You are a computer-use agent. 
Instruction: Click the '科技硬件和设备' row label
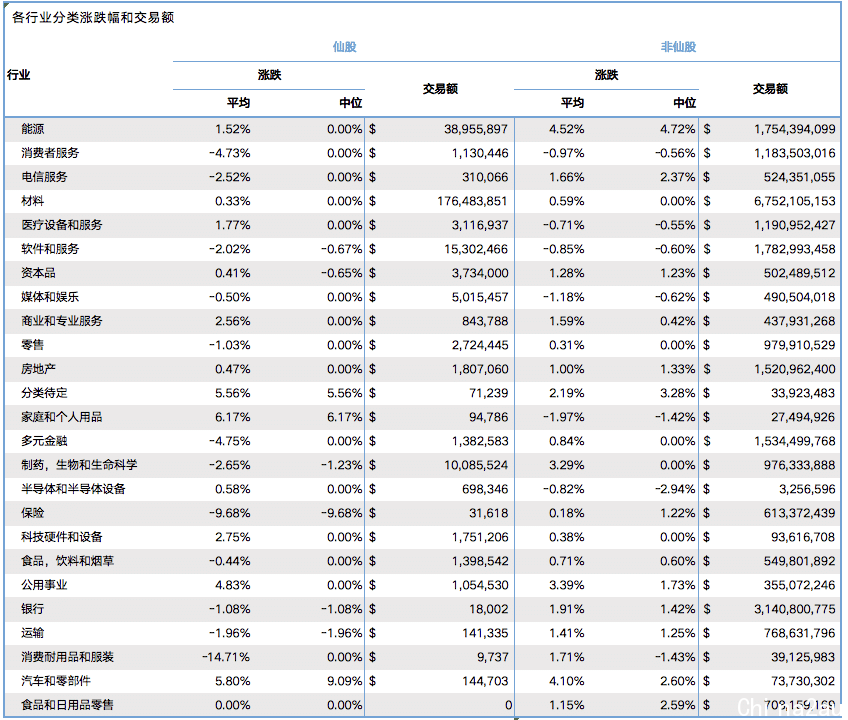coord(62,537)
